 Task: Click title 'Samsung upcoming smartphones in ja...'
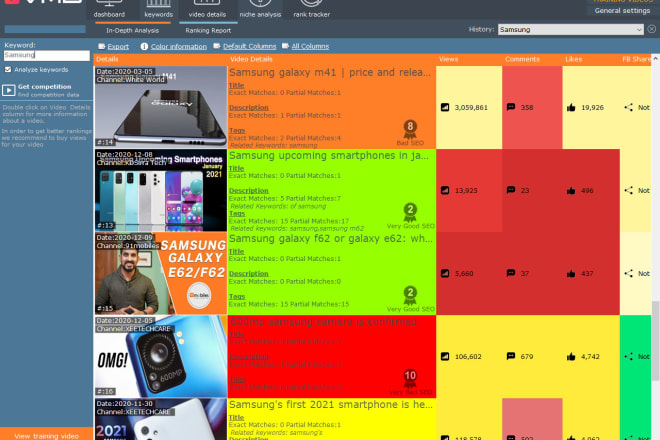329,155
